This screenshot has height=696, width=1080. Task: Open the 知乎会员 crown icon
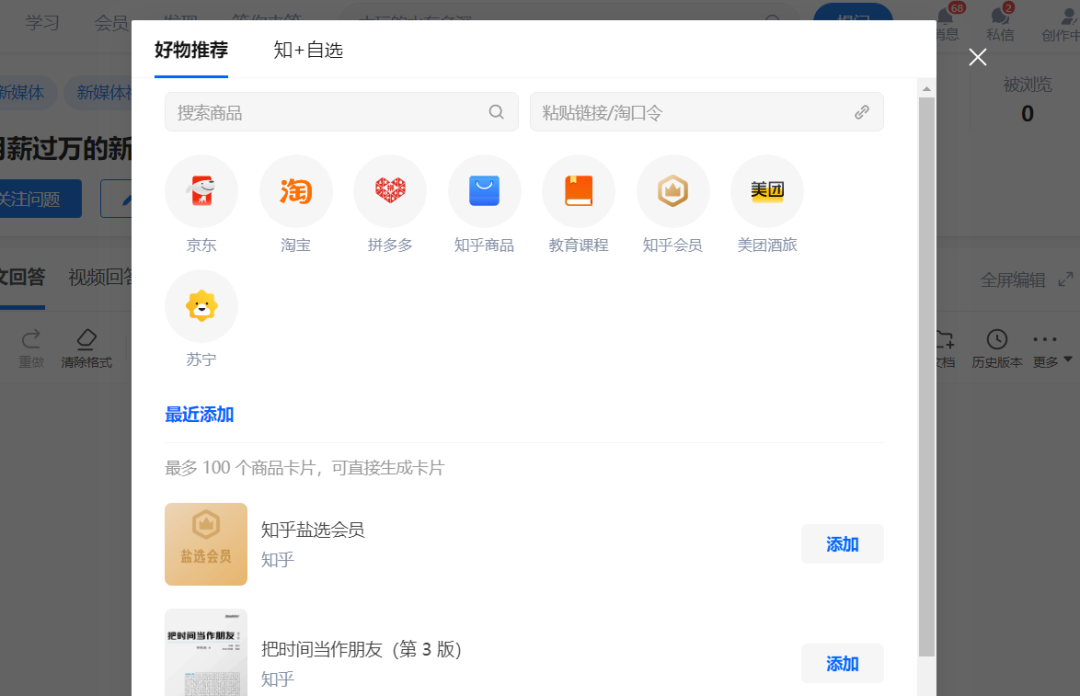tap(673, 191)
